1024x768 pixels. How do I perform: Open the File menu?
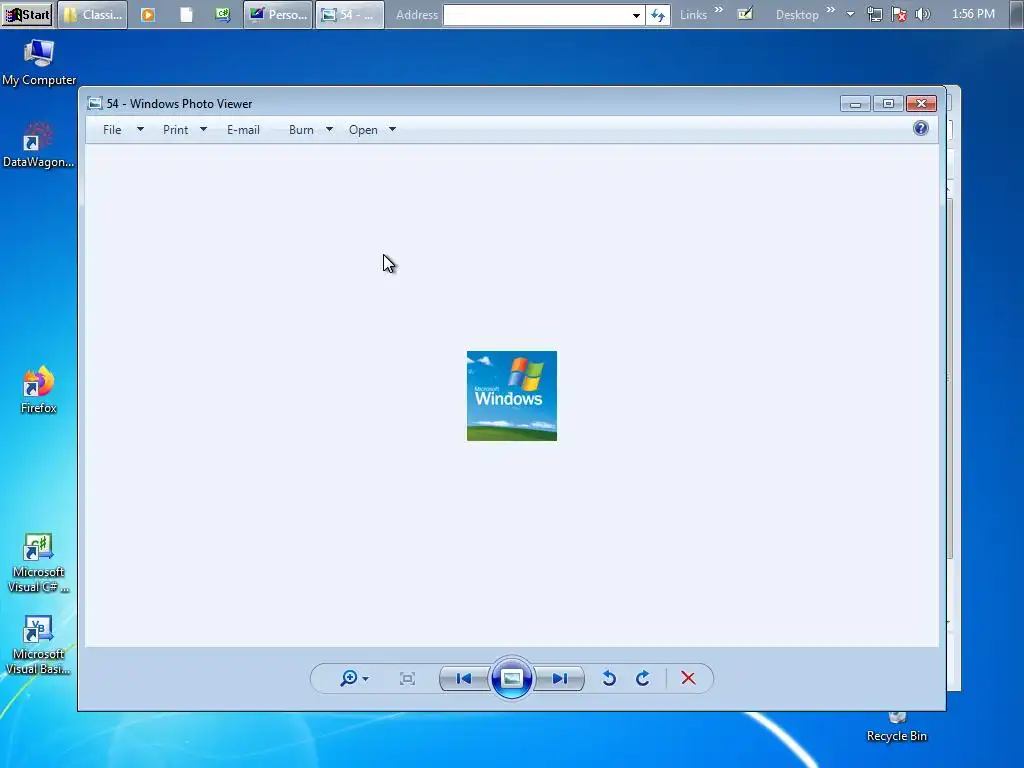pyautogui.click(x=112, y=130)
